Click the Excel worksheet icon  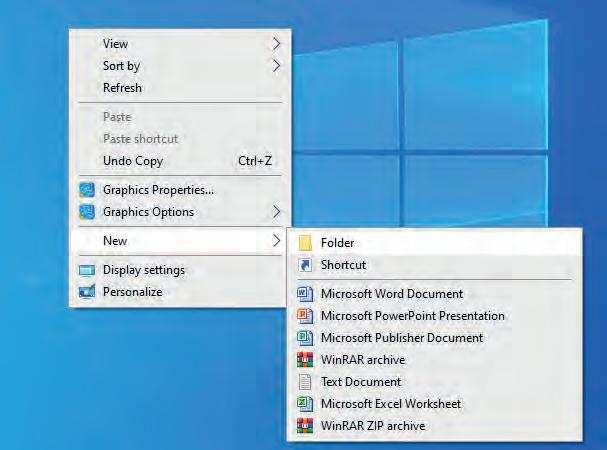click(x=305, y=404)
